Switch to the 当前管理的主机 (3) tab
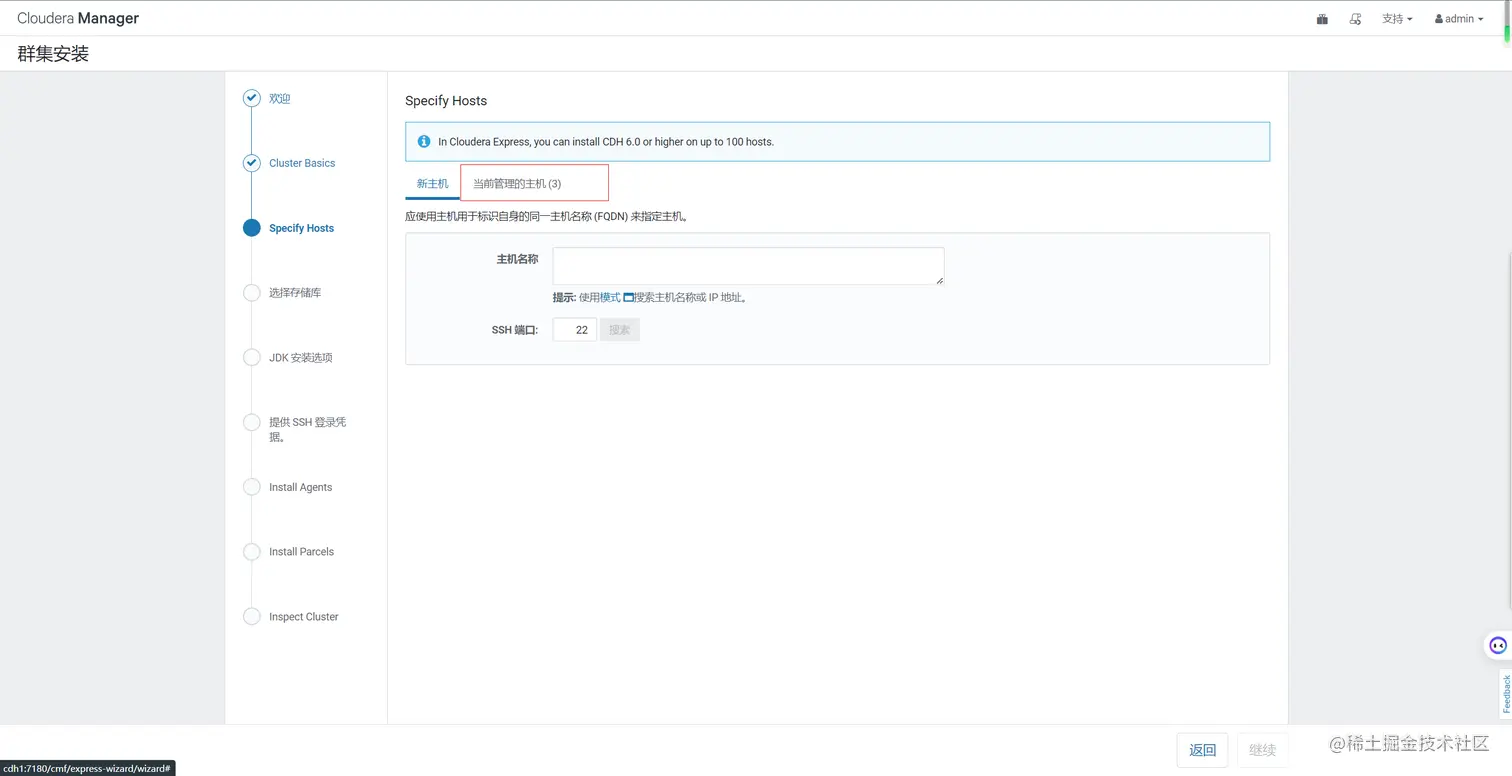 (517, 184)
